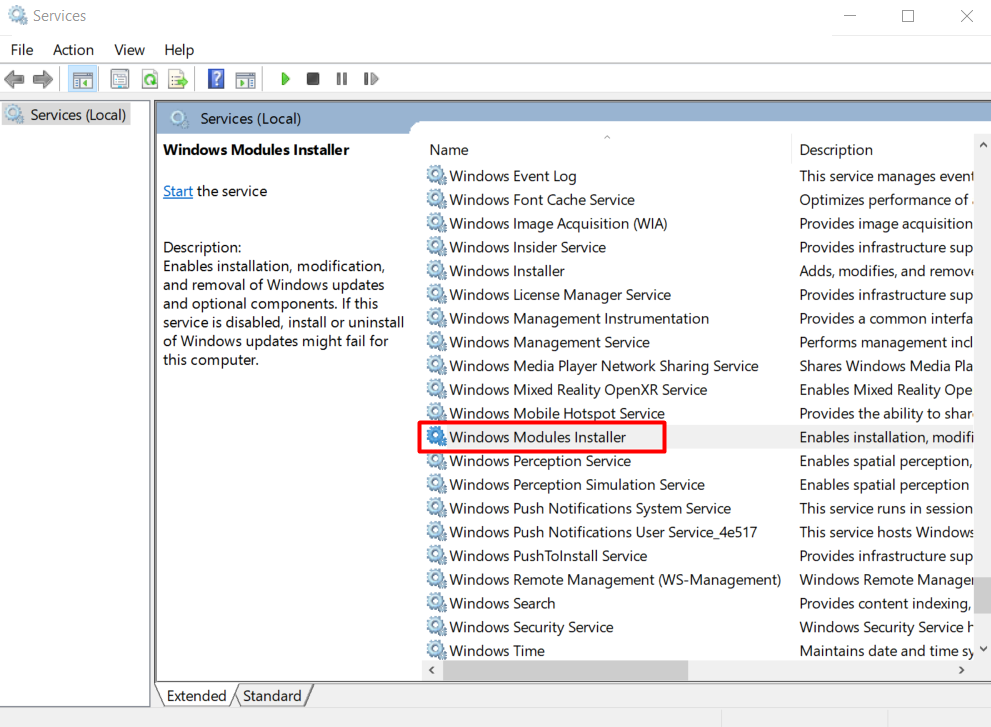
Task: Click the vertical scrollbar thumb
Action: tap(983, 595)
